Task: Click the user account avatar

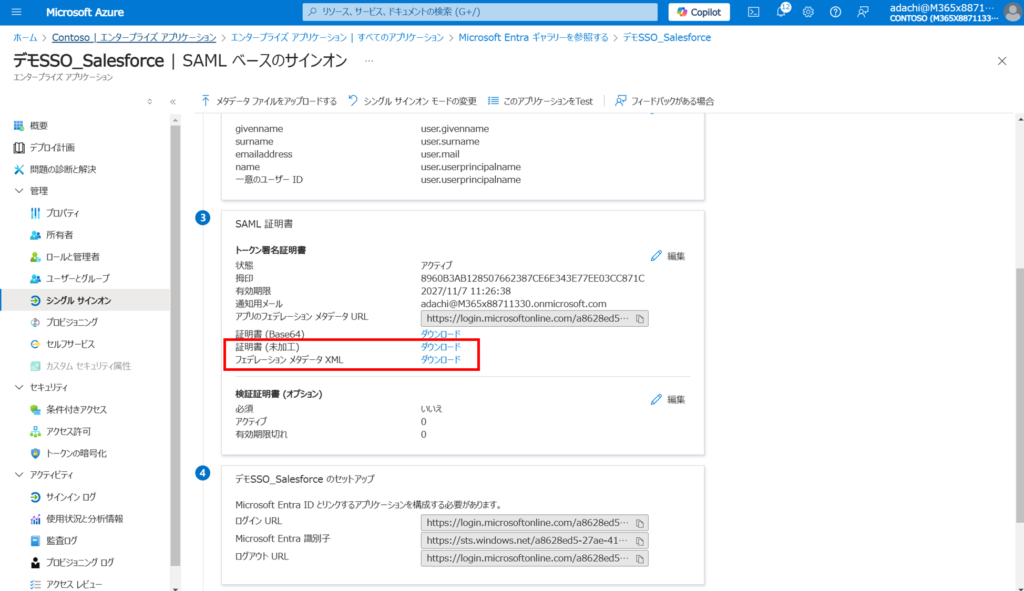Action: (x=1013, y=12)
